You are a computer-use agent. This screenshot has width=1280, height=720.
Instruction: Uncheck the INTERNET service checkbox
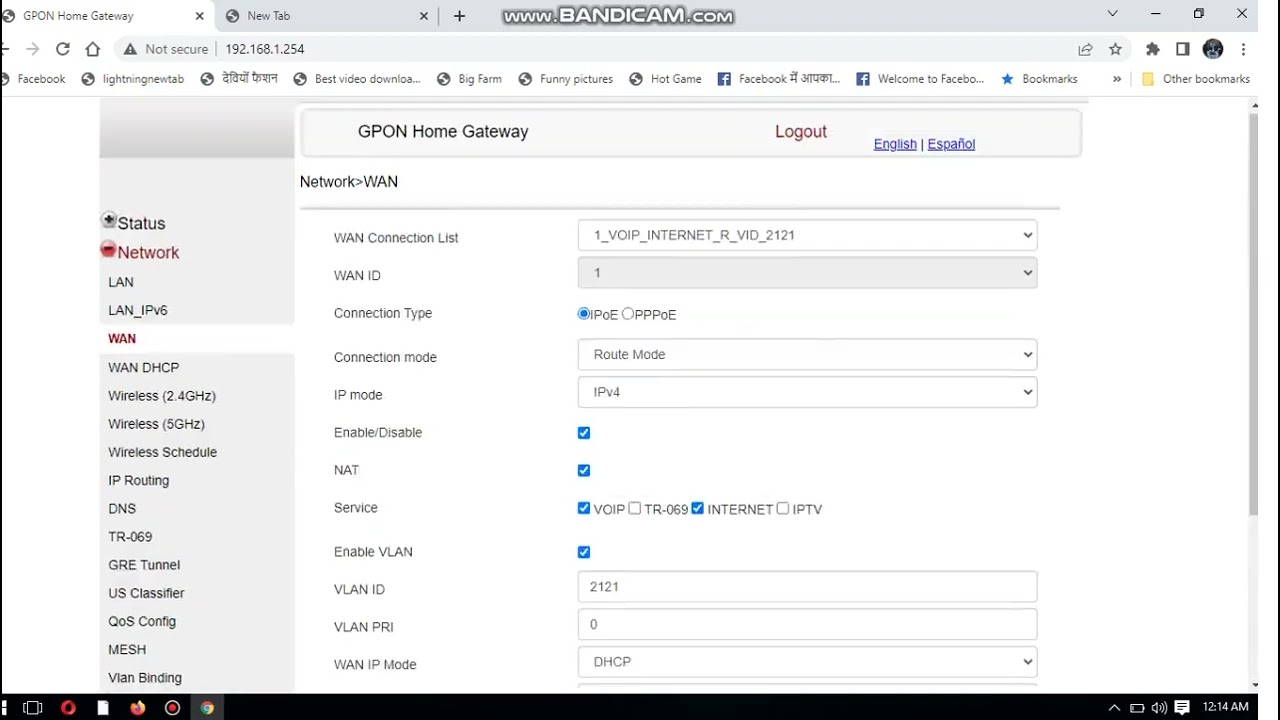[x=698, y=508]
